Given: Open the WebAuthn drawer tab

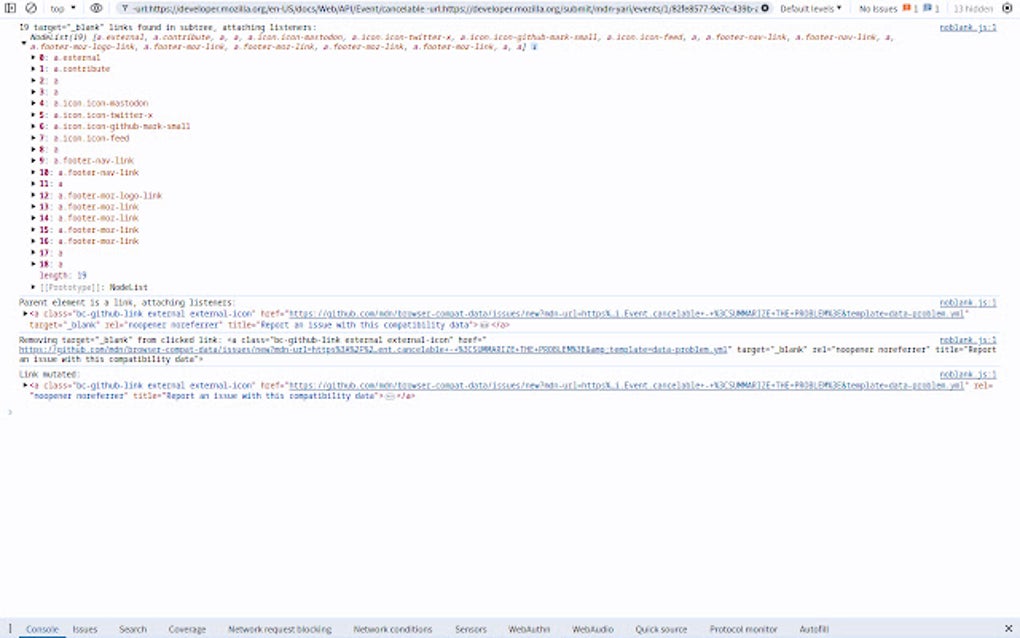Looking at the screenshot, I should click(527, 629).
